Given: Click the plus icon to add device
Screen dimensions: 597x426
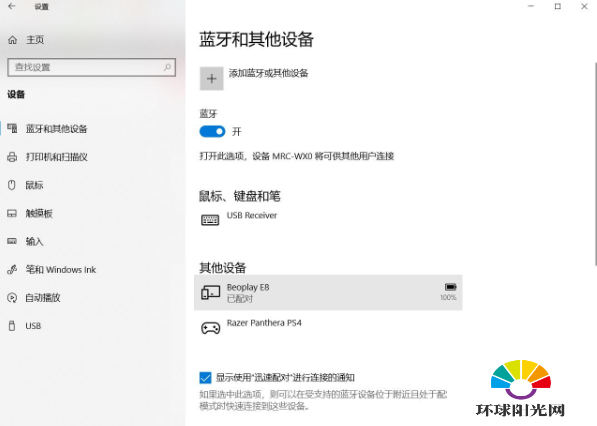Looking at the screenshot, I should tap(211, 79).
